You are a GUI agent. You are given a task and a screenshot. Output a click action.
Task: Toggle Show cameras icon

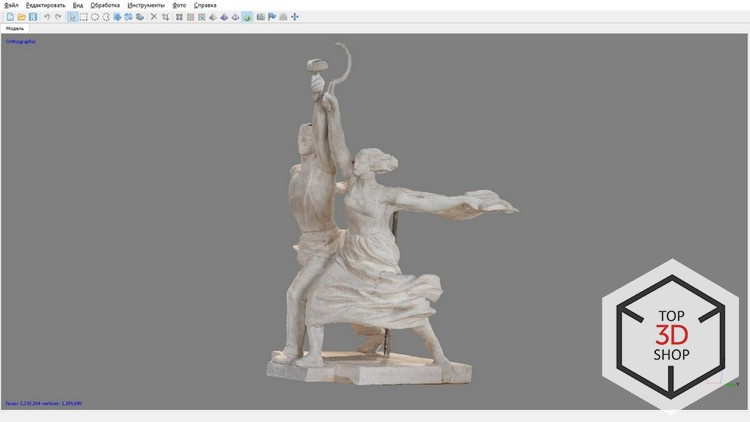click(x=261, y=17)
